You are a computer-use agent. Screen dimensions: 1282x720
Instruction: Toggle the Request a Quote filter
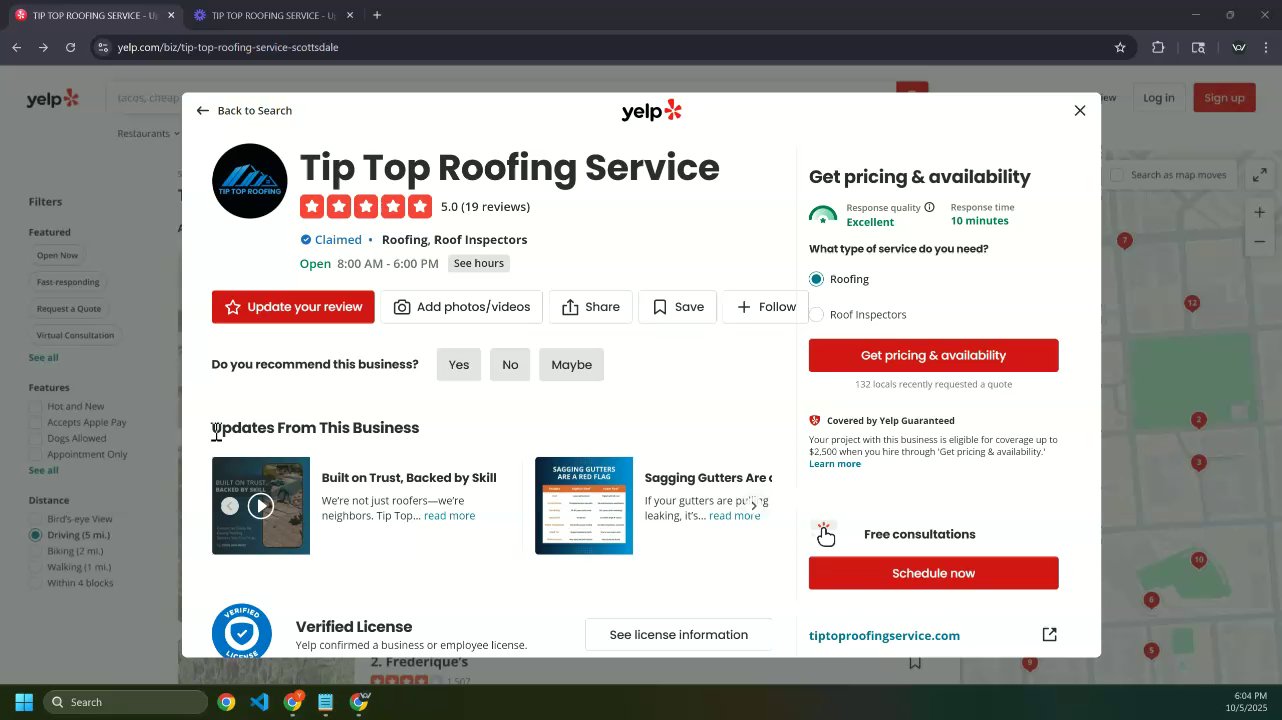[69, 309]
